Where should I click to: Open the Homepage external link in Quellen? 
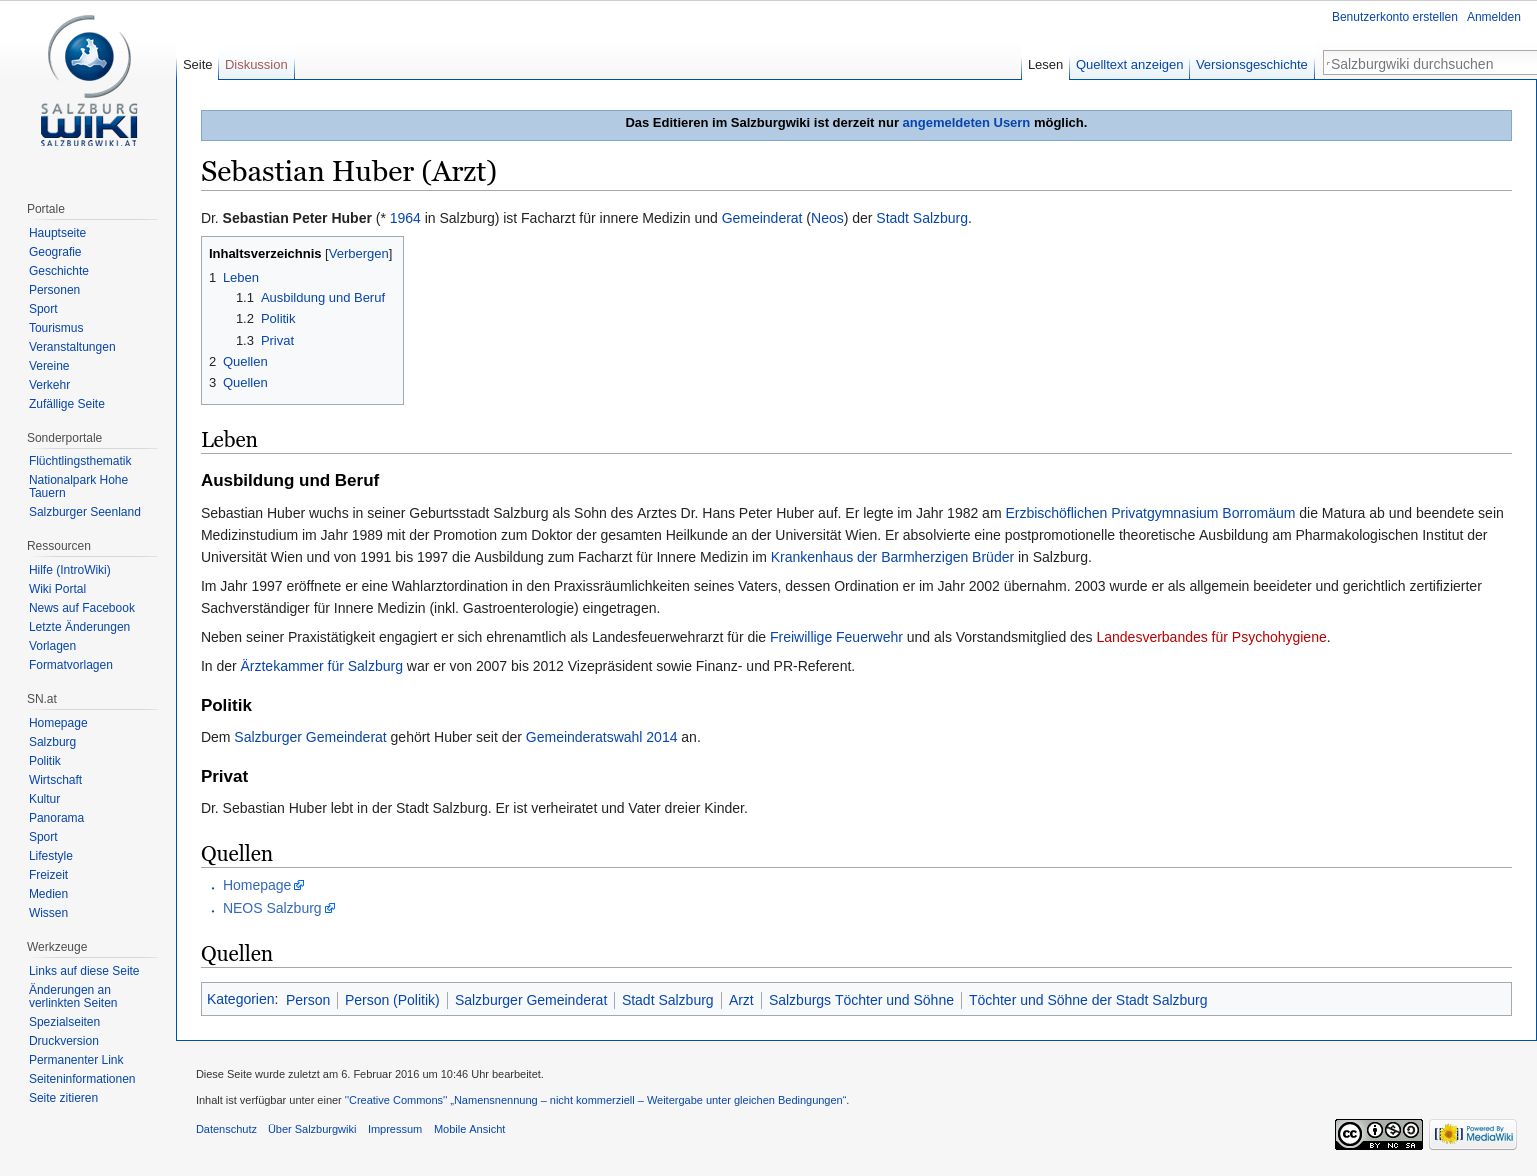tap(263, 885)
